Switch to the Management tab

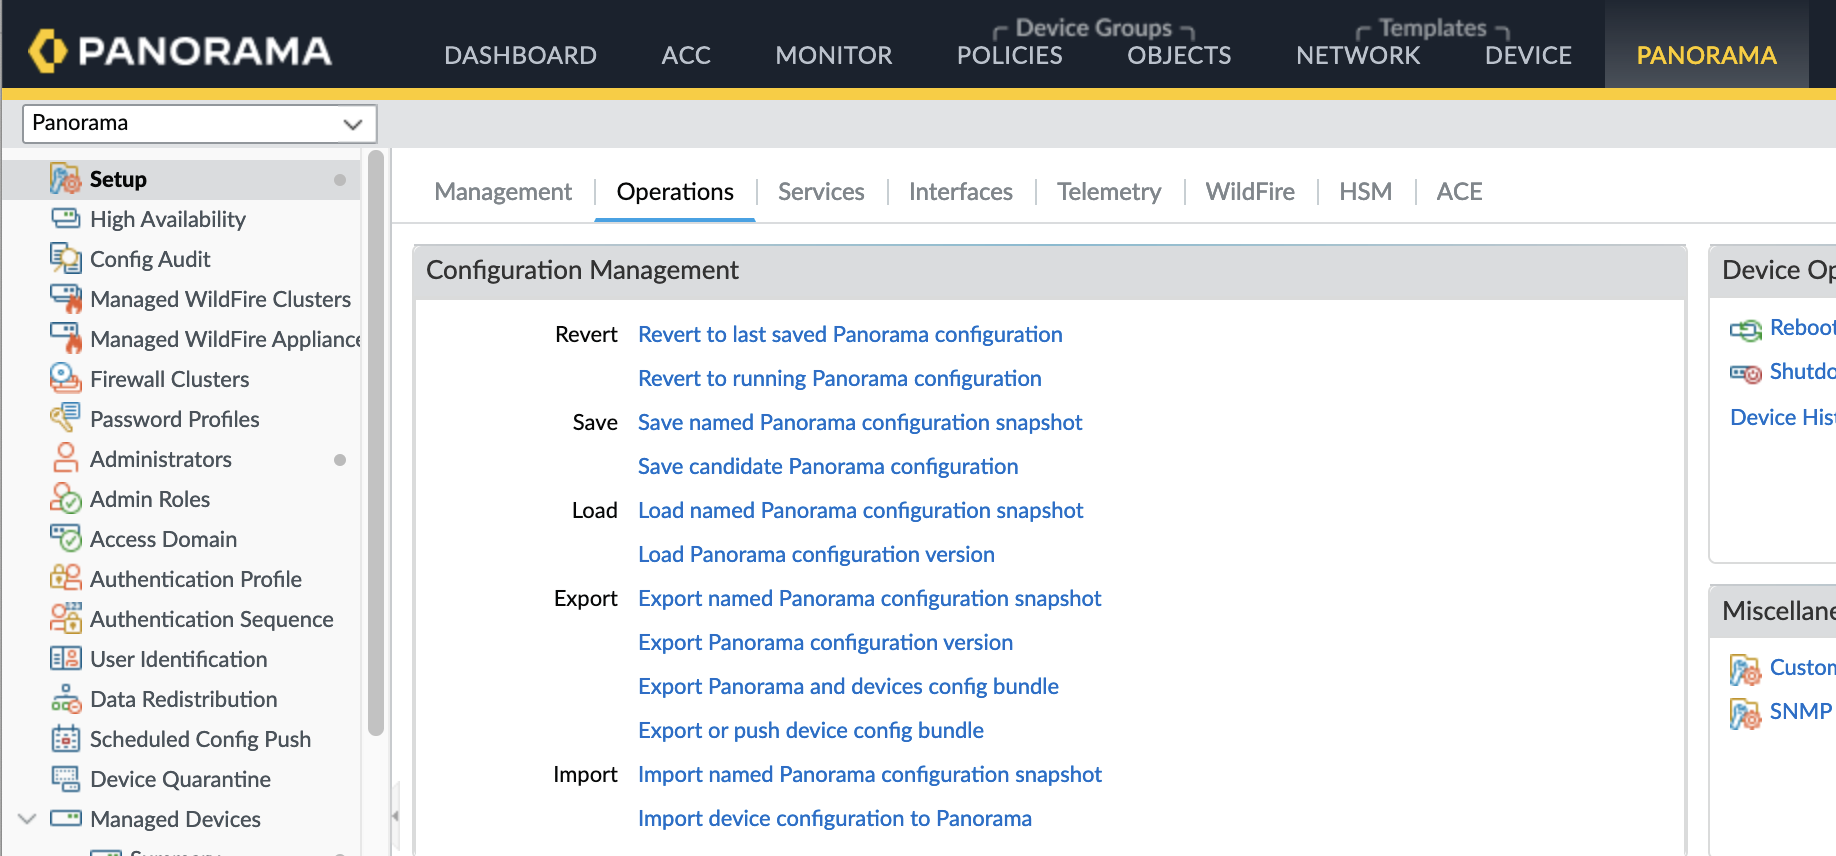point(503,191)
